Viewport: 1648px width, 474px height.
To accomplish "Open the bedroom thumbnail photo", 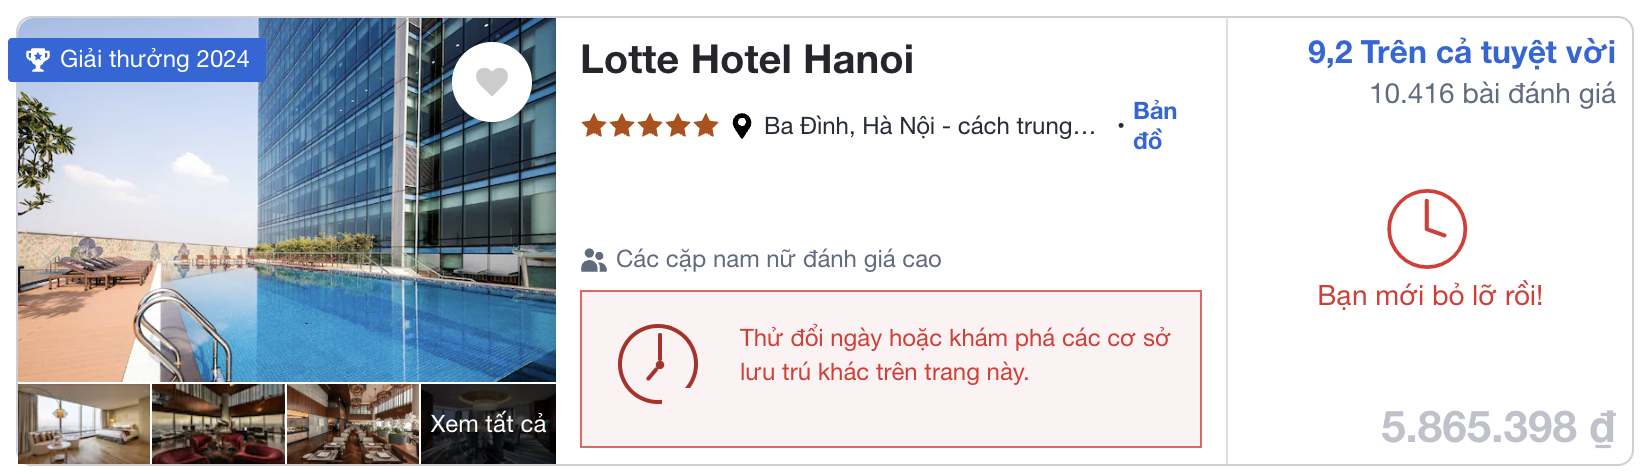I will tap(84, 424).
